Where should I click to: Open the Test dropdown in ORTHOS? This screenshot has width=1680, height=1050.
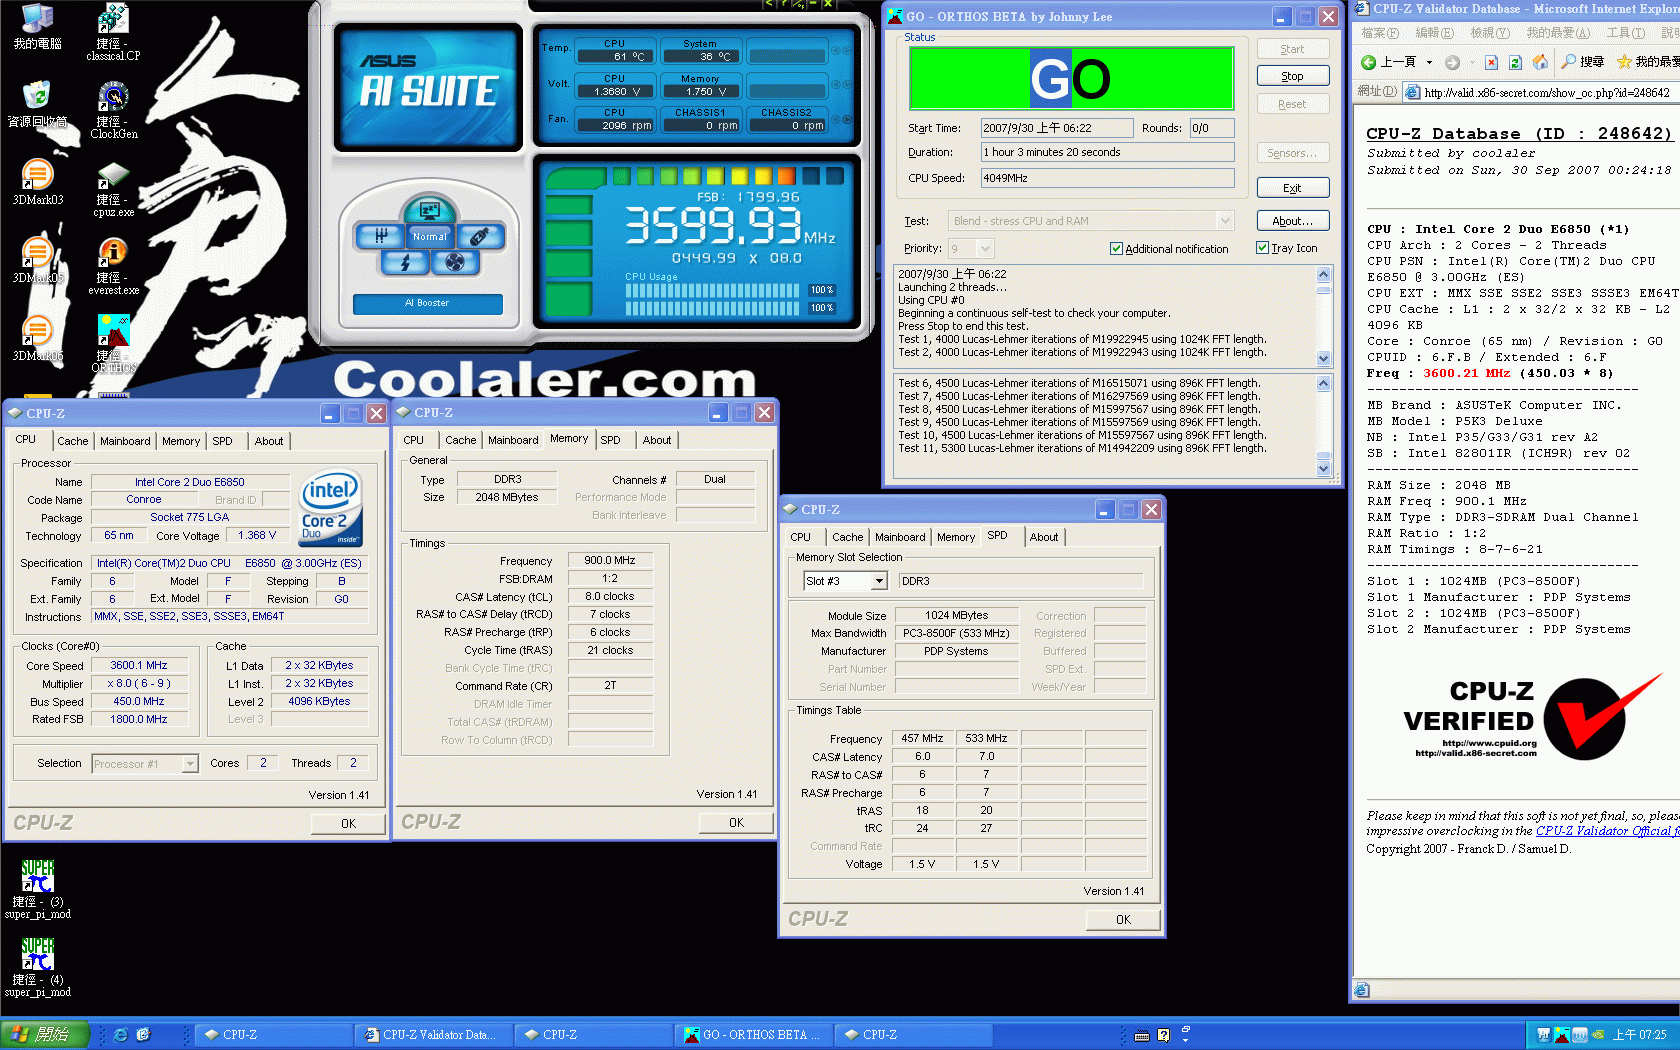click(x=1224, y=221)
